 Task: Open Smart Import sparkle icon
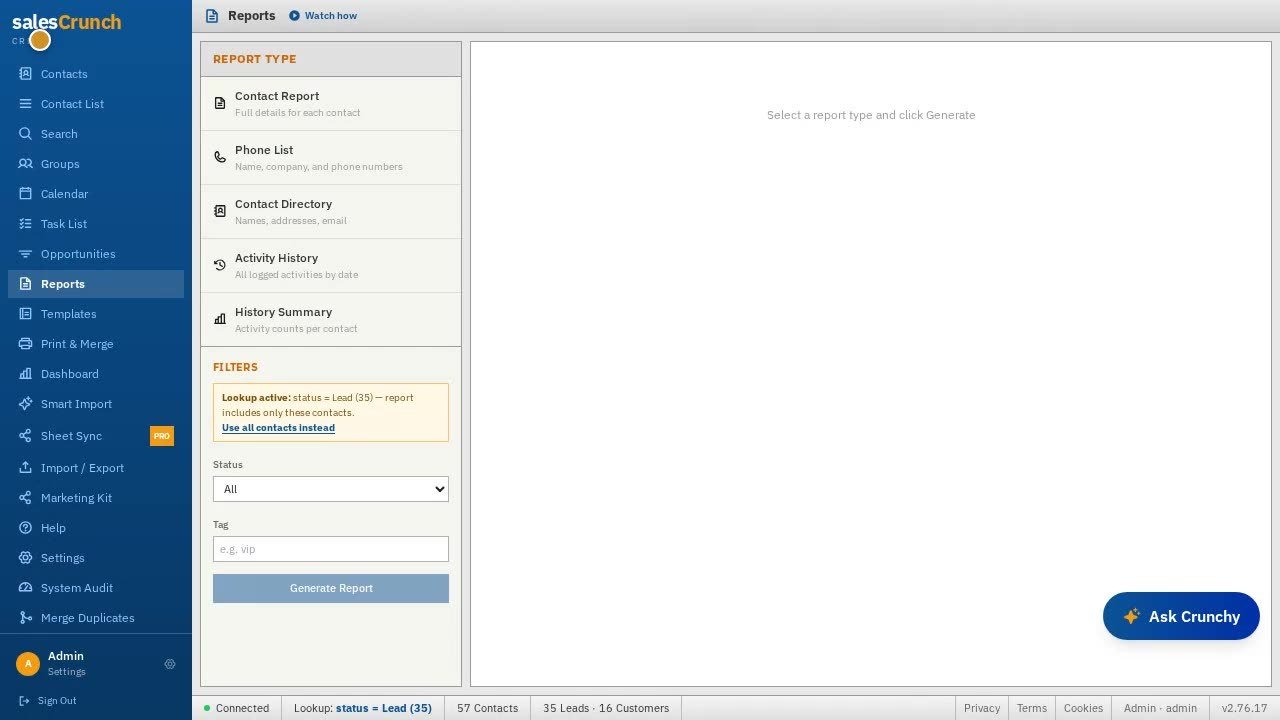[x=25, y=404]
